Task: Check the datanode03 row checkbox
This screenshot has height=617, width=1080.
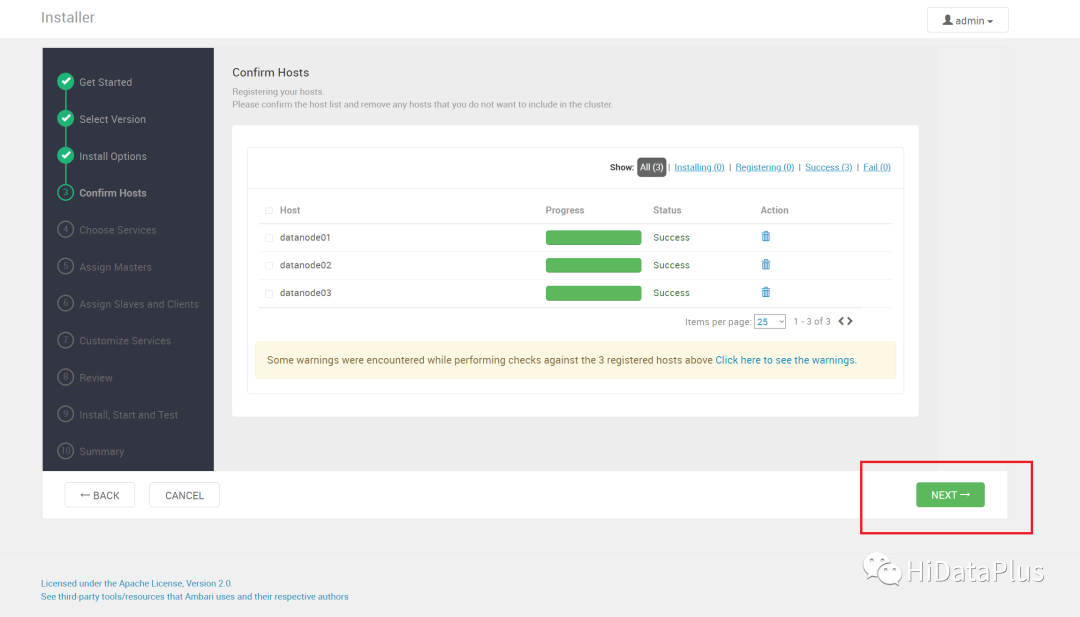Action: click(269, 293)
